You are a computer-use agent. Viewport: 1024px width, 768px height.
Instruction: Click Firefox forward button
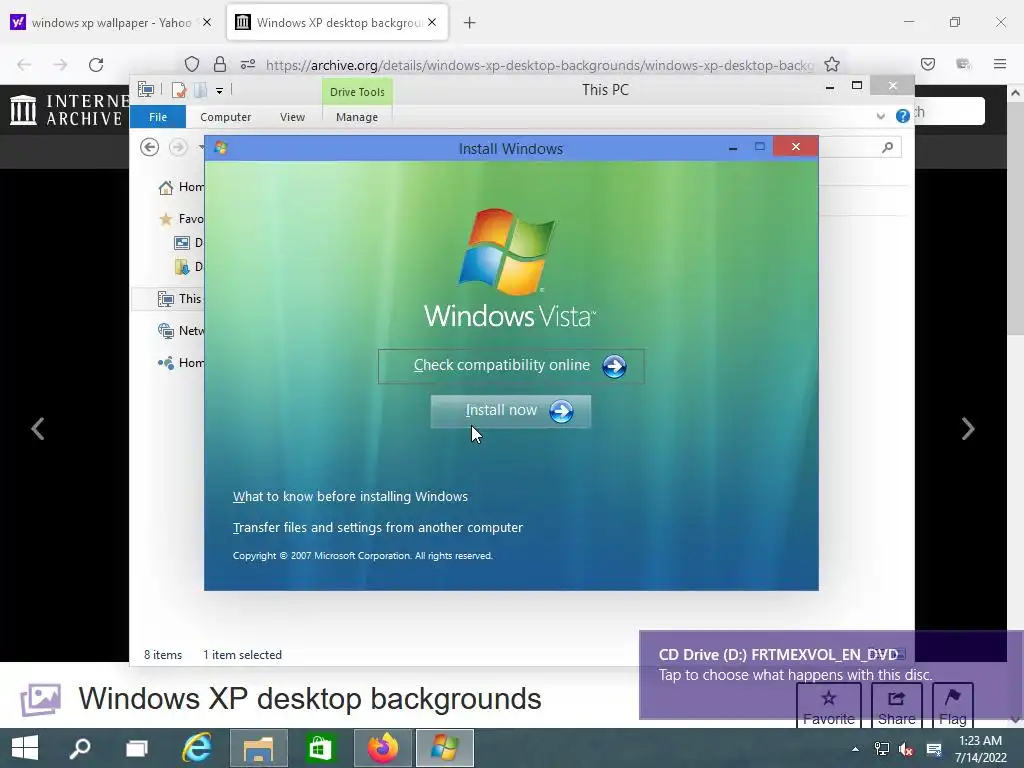(x=60, y=65)
